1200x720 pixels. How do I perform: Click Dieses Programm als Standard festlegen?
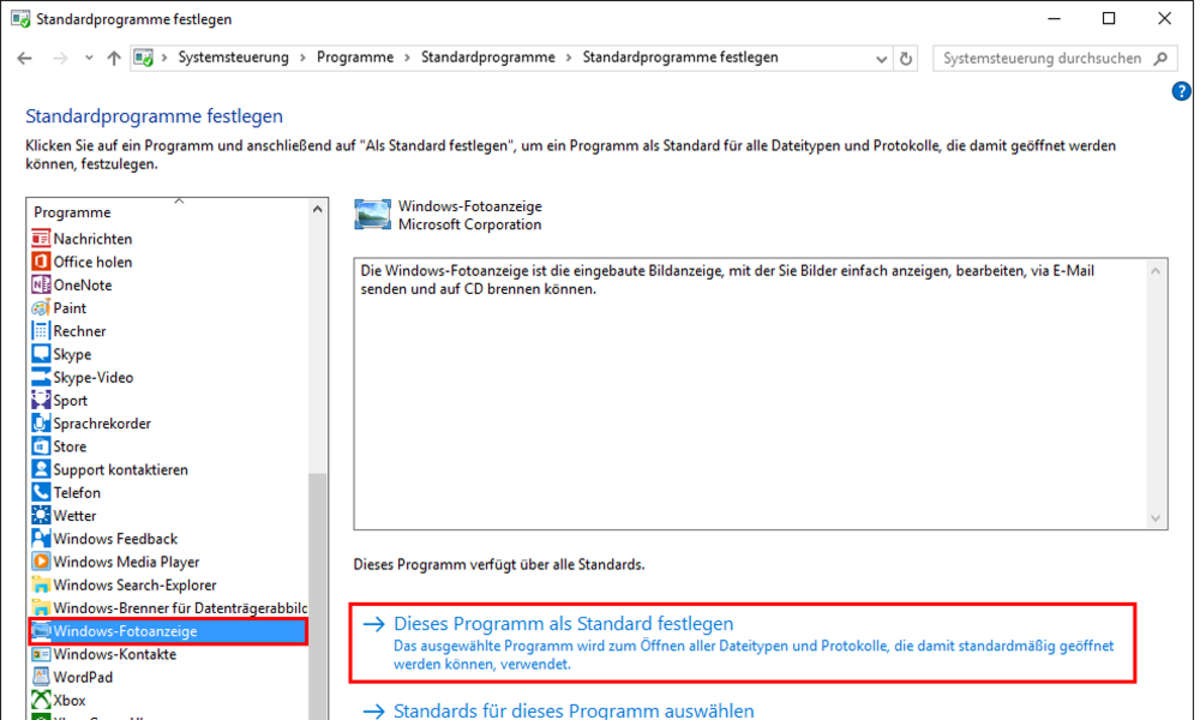point(742,642)
